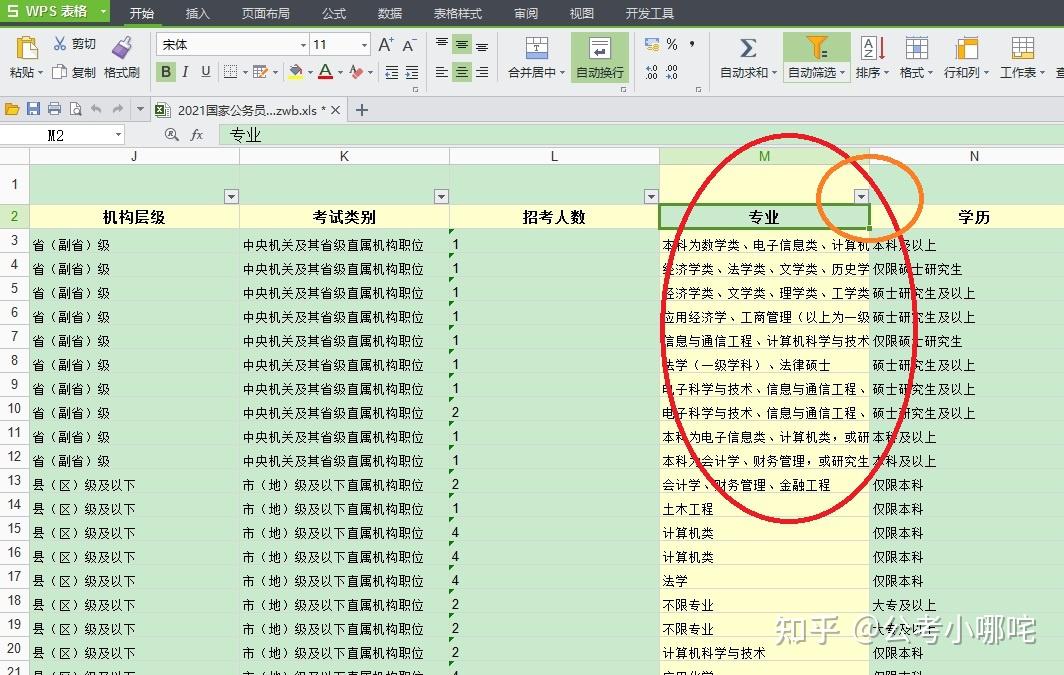Screen dimensions: 1064x675
Task: Decrease indent of cell text
Action: tap(392, 73)
